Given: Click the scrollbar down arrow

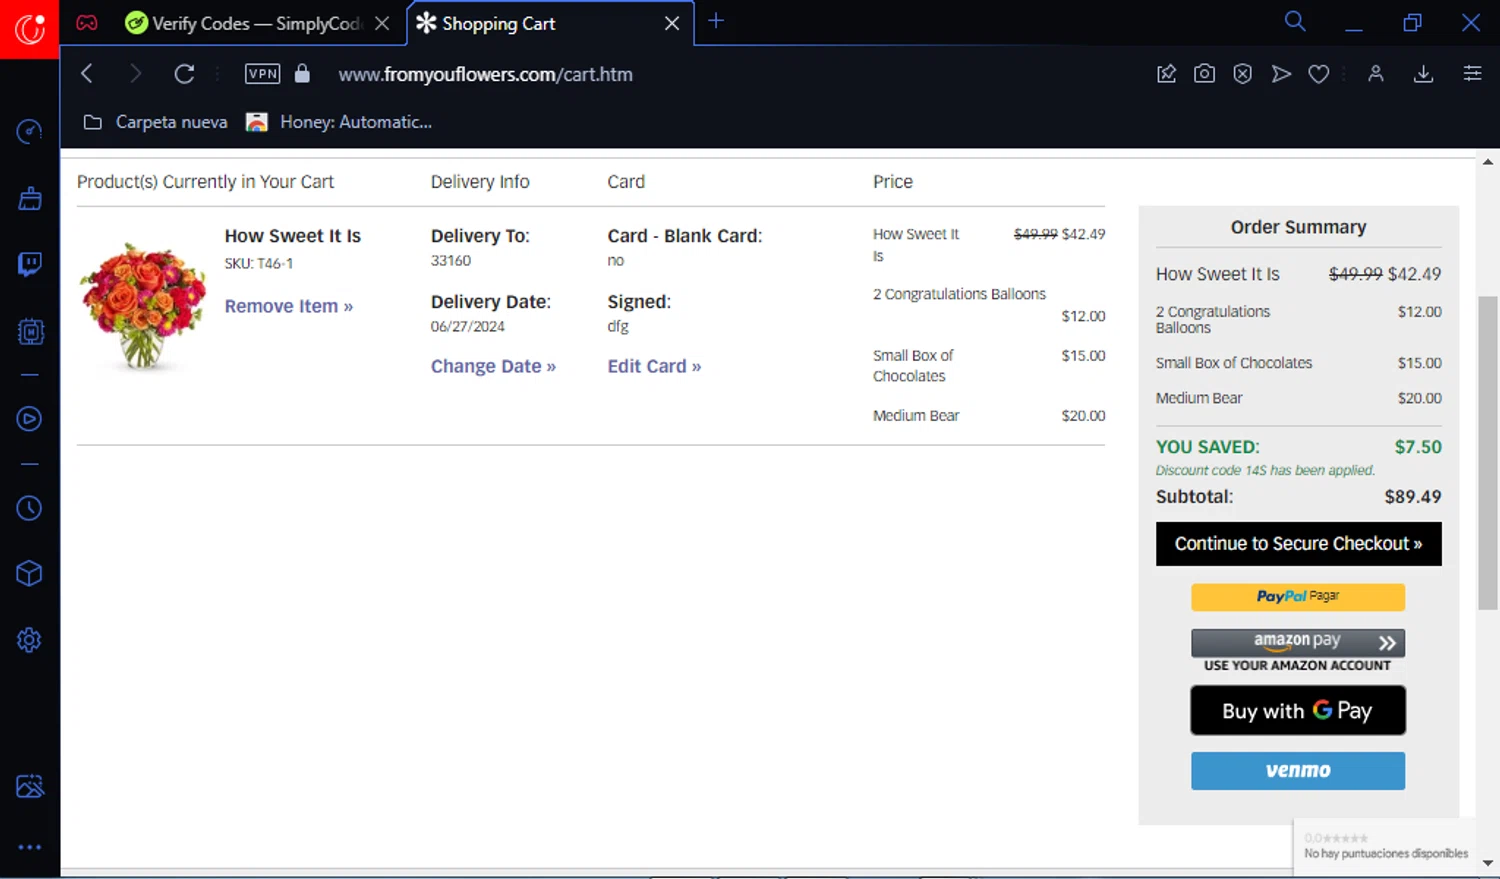Looking at the screenshot, I should 1488,862.
